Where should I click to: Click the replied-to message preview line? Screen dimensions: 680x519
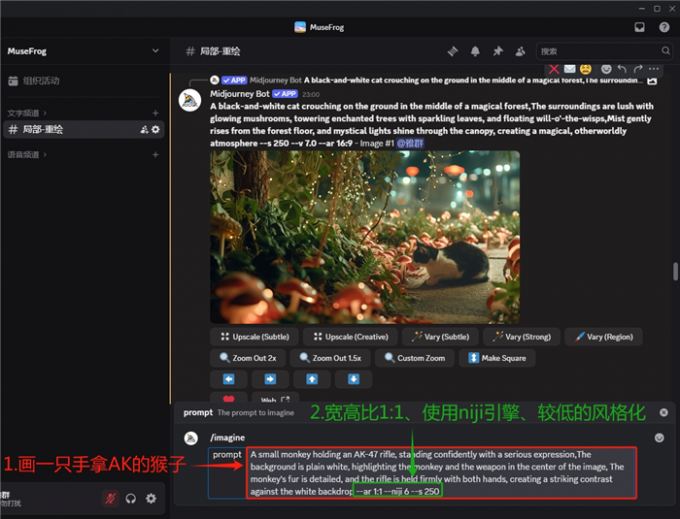pos(471,80)
